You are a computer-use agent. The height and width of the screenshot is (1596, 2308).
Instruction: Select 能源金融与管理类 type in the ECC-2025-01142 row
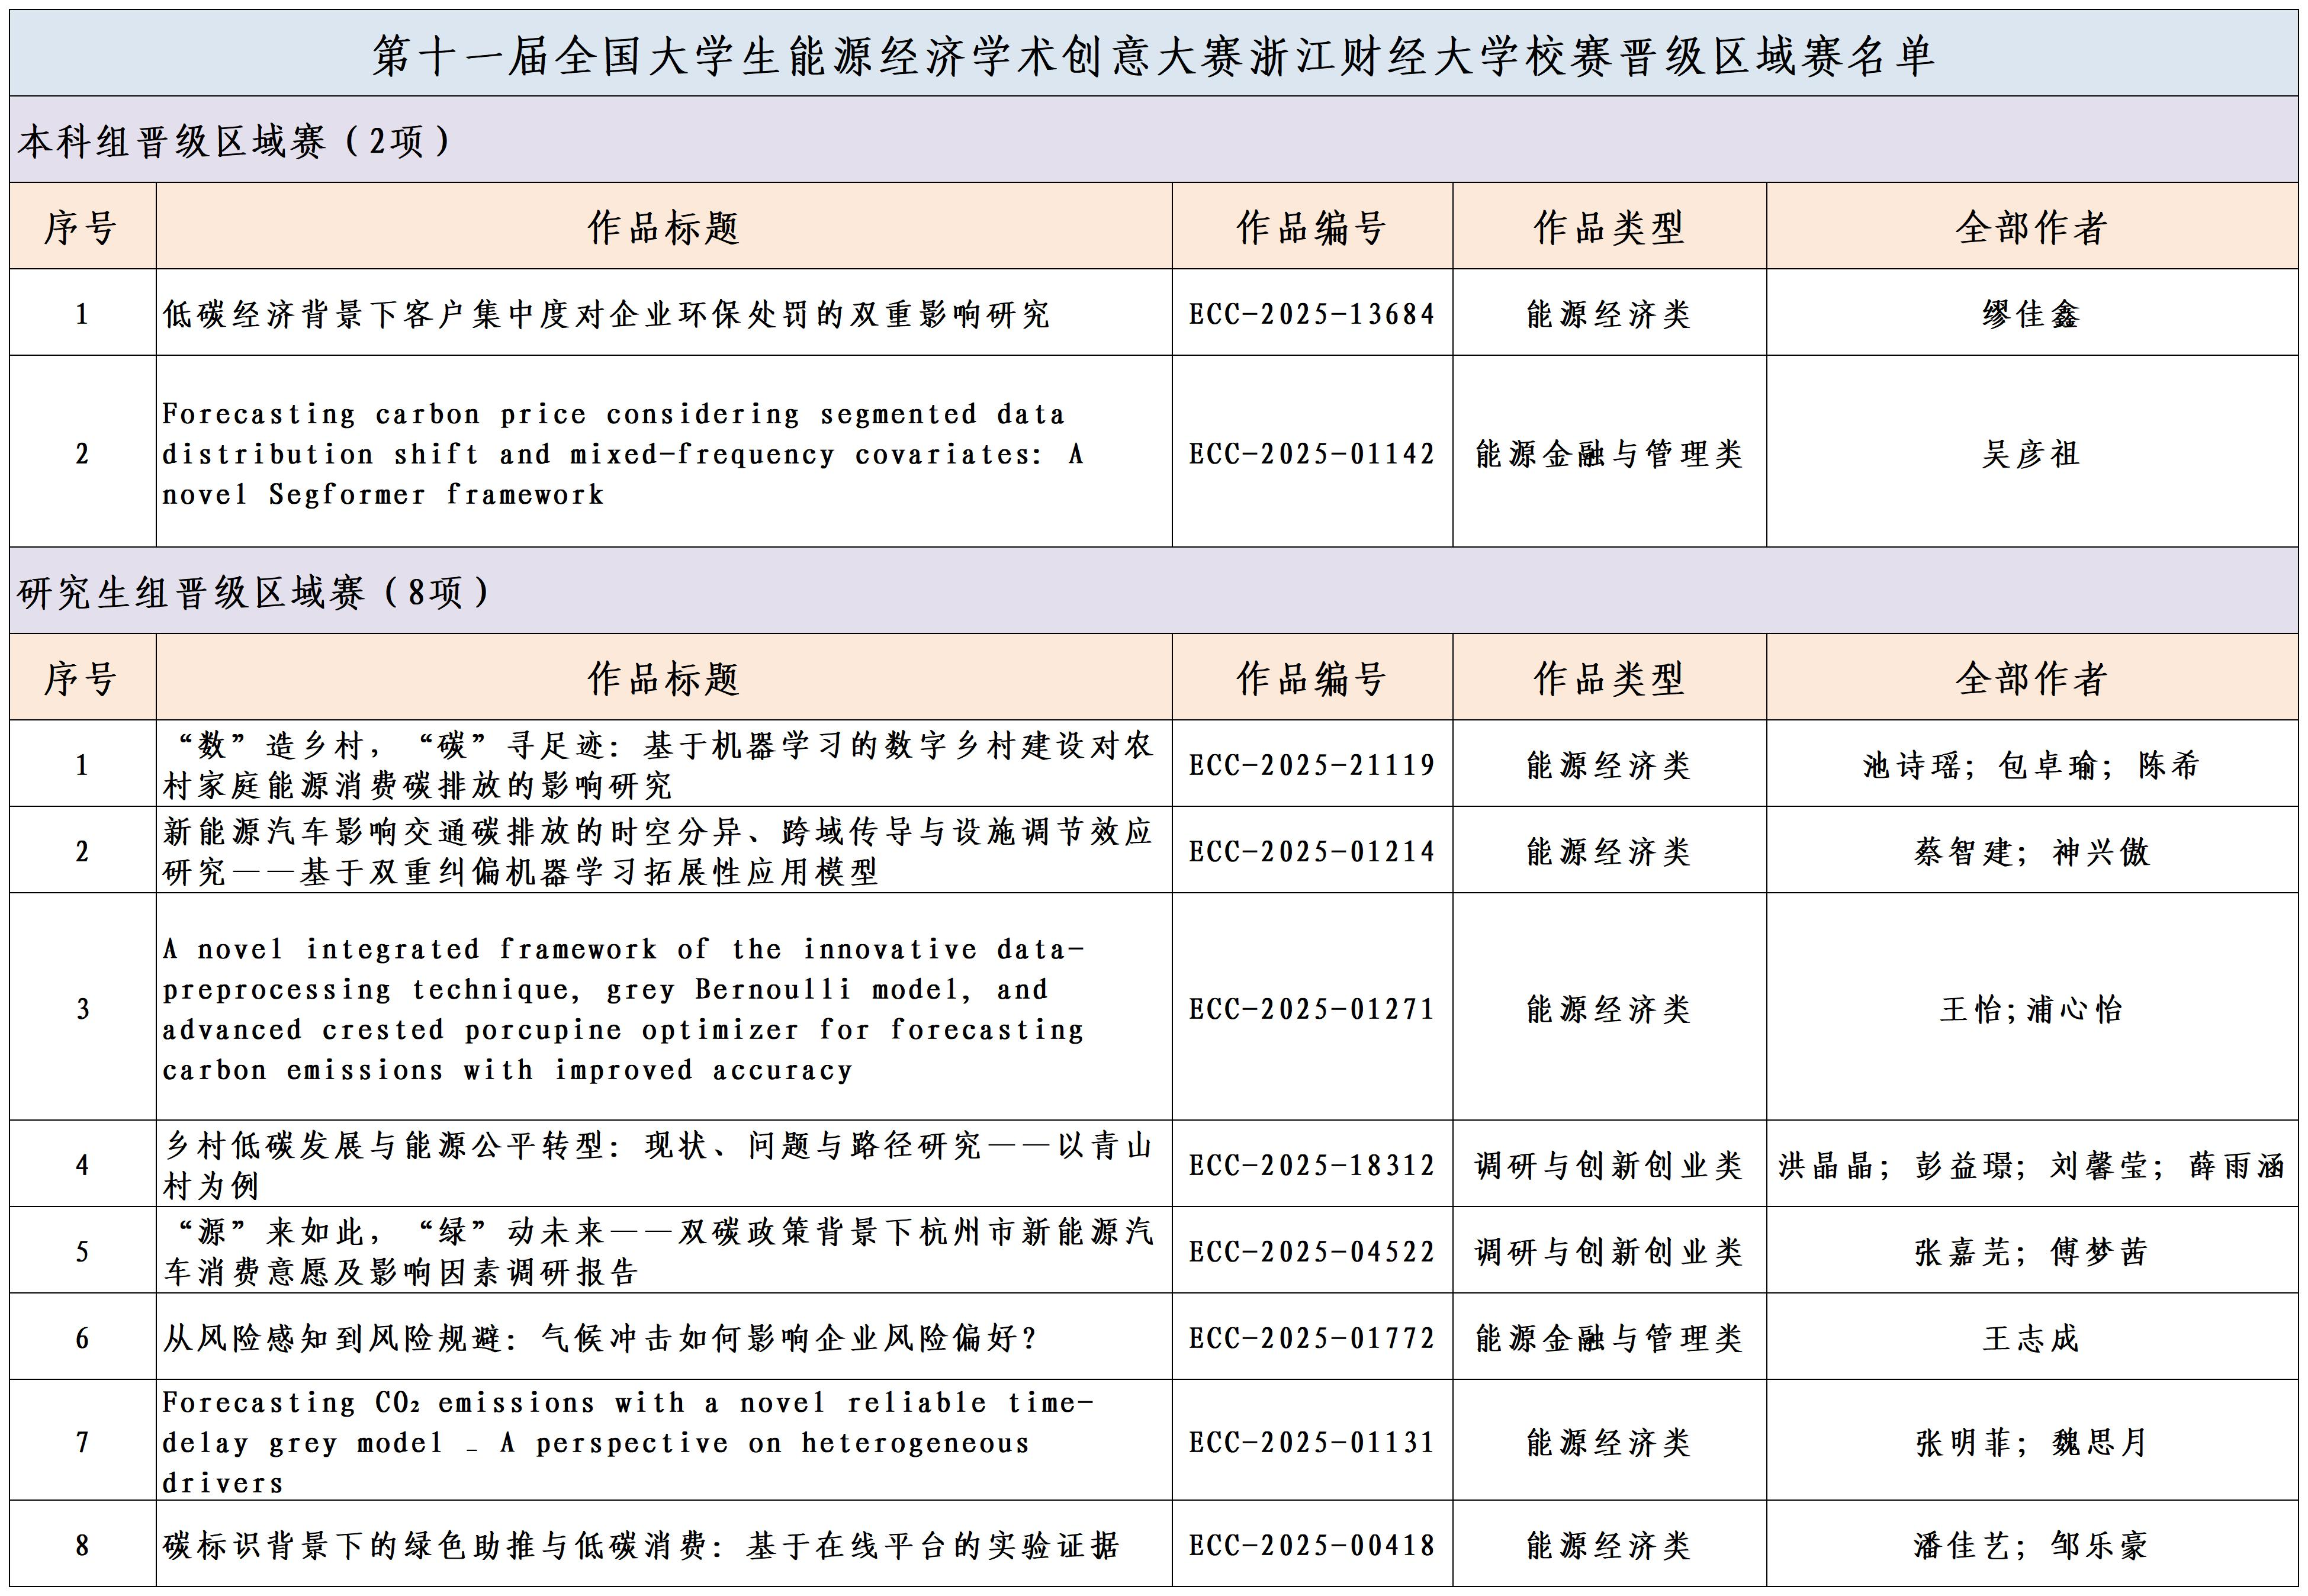[x=1608, y=454]
